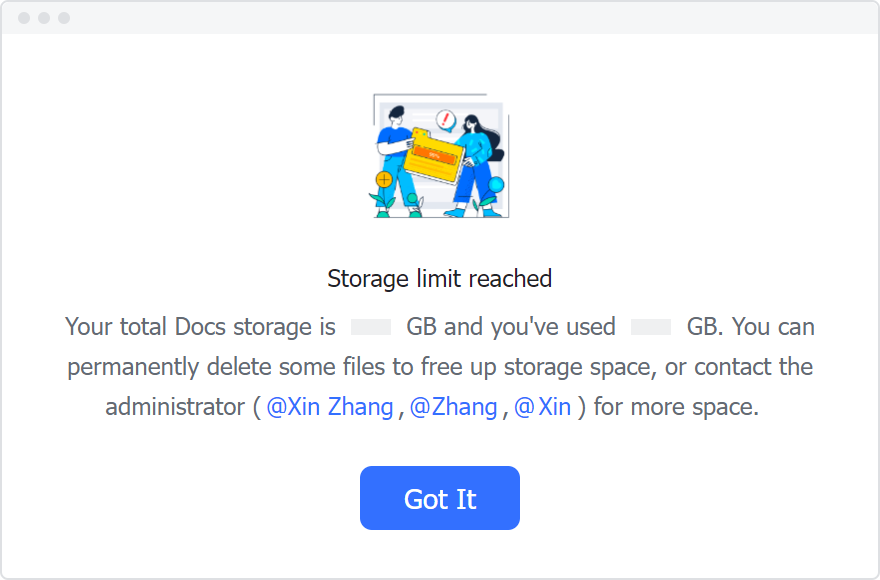Click the second masked GB value placeholder

pyautogui.click(x=649, y=326)
